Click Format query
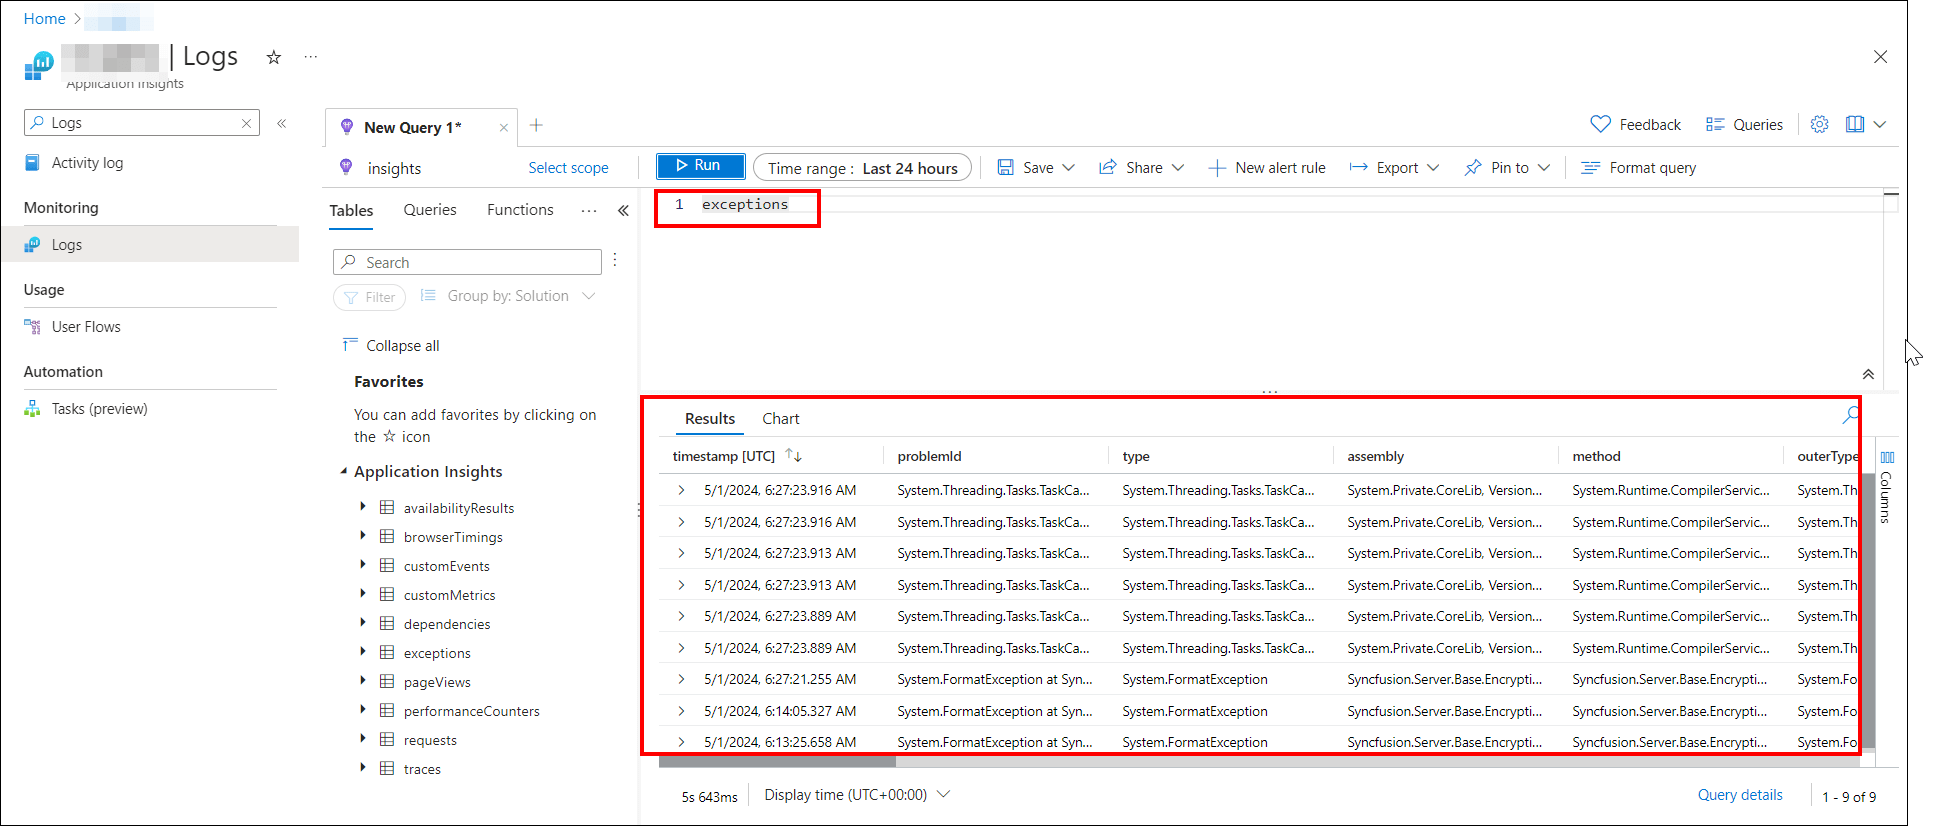 click(x=1639, y=168)
